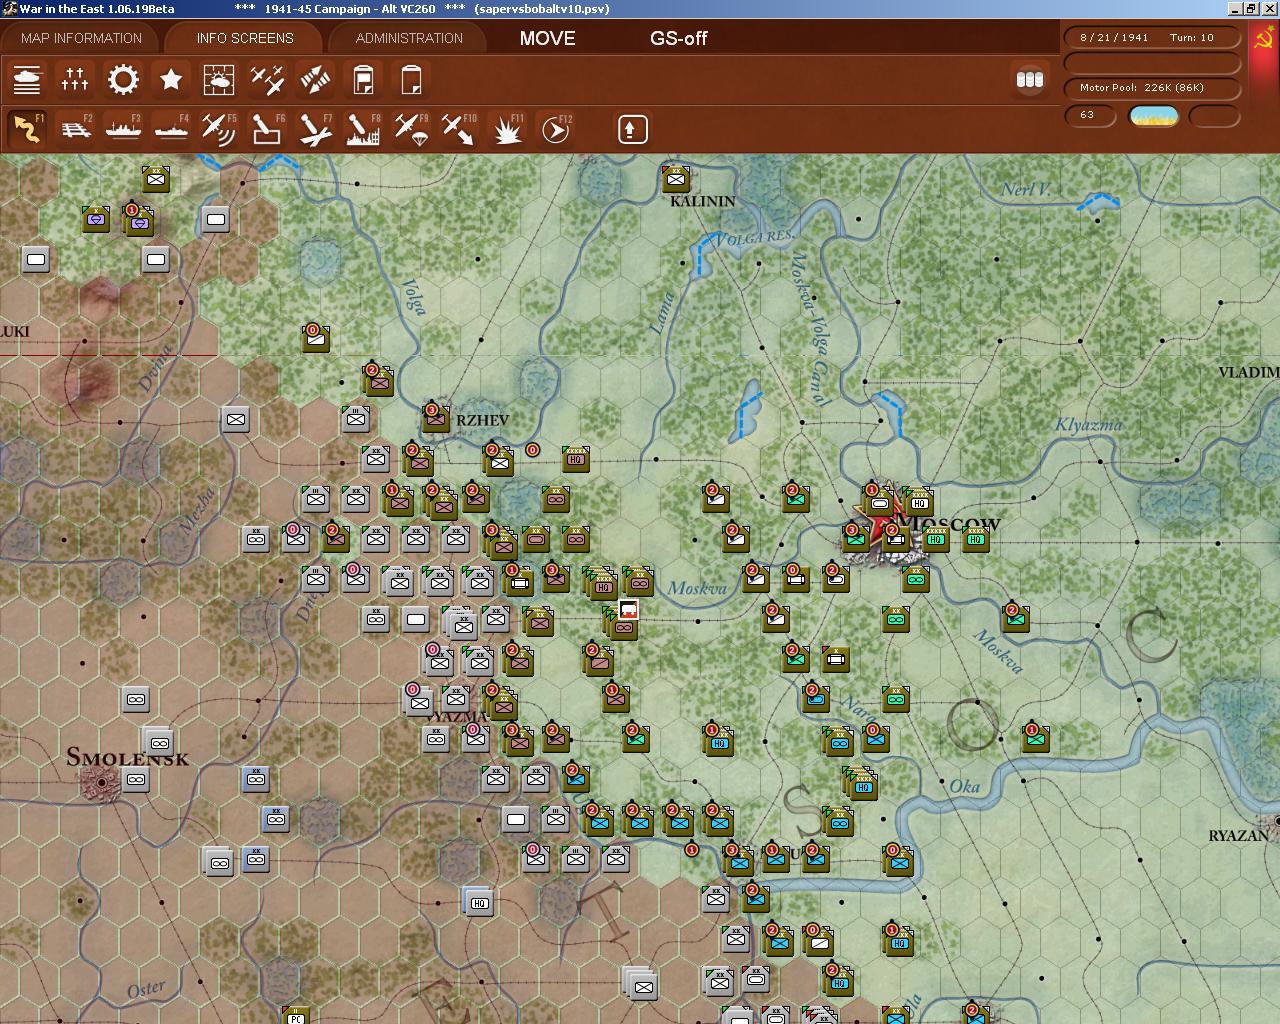Select the HQ counter east of Rzhev
Image resolution: width=1280 pixels, height=1024 pixels.
pyautogui.click(x=575, y=459)
